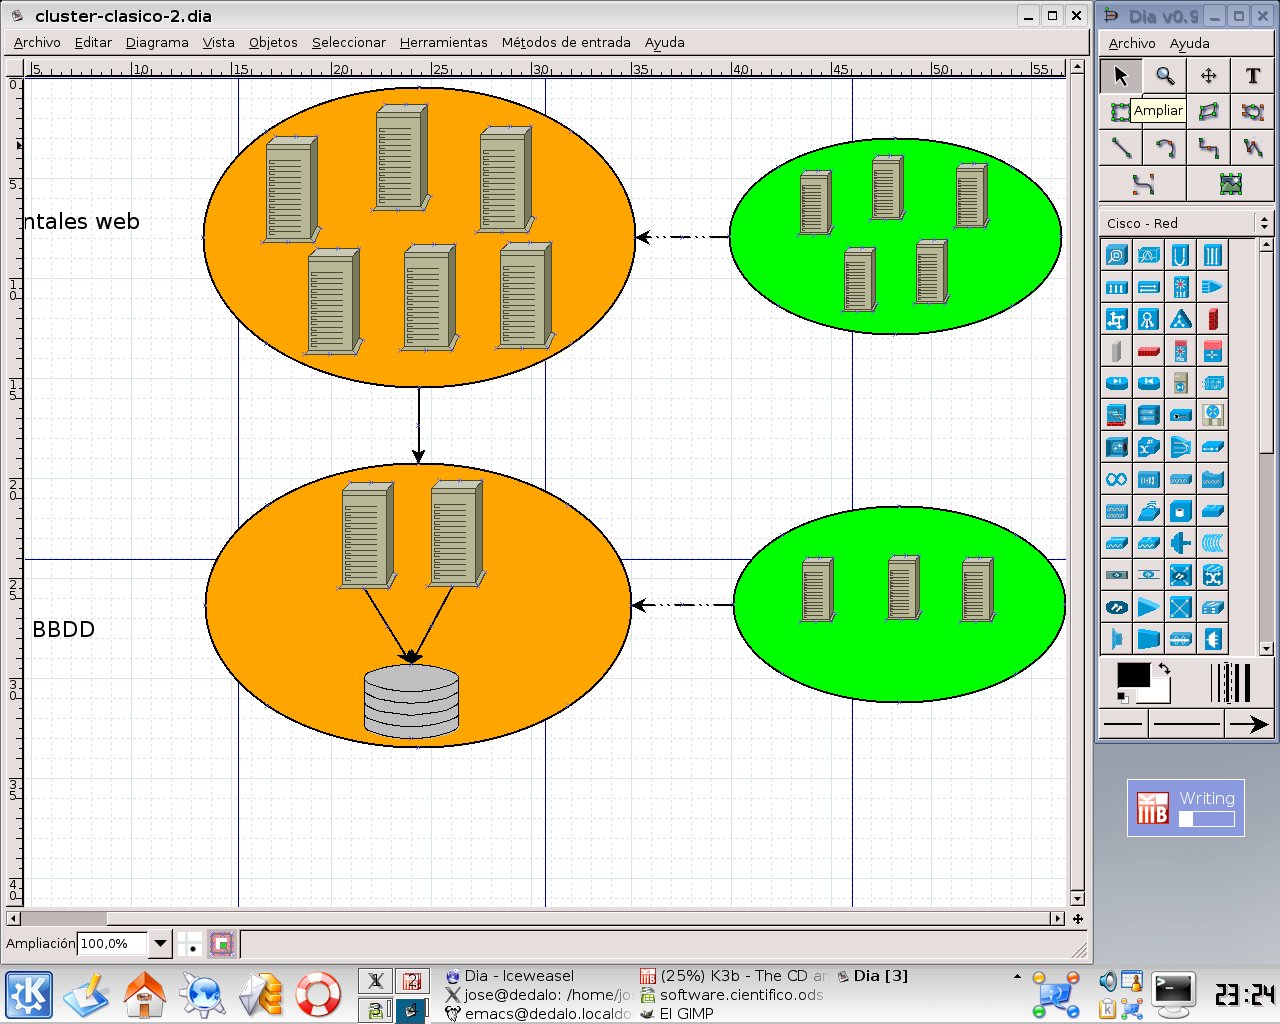Screen dimensions: 1280x1024
Task: Select the Text tool in toolbox
Action: click(x=1252, y=76)
